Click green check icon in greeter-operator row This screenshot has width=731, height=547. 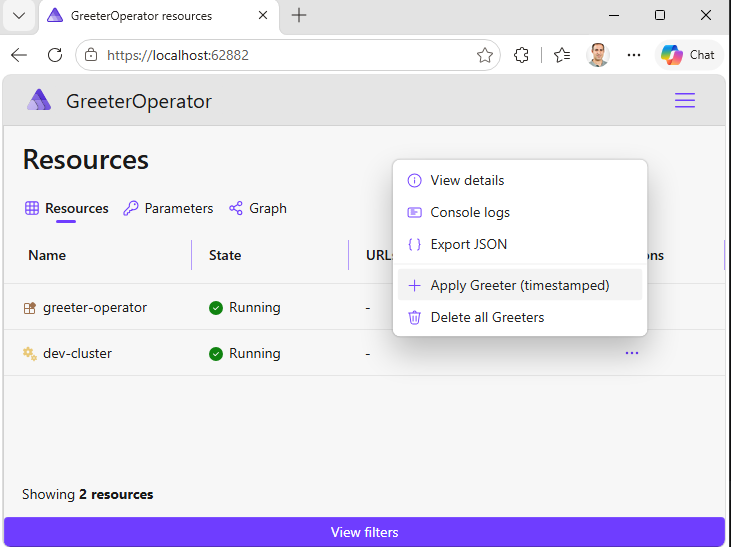pos(216,308)
